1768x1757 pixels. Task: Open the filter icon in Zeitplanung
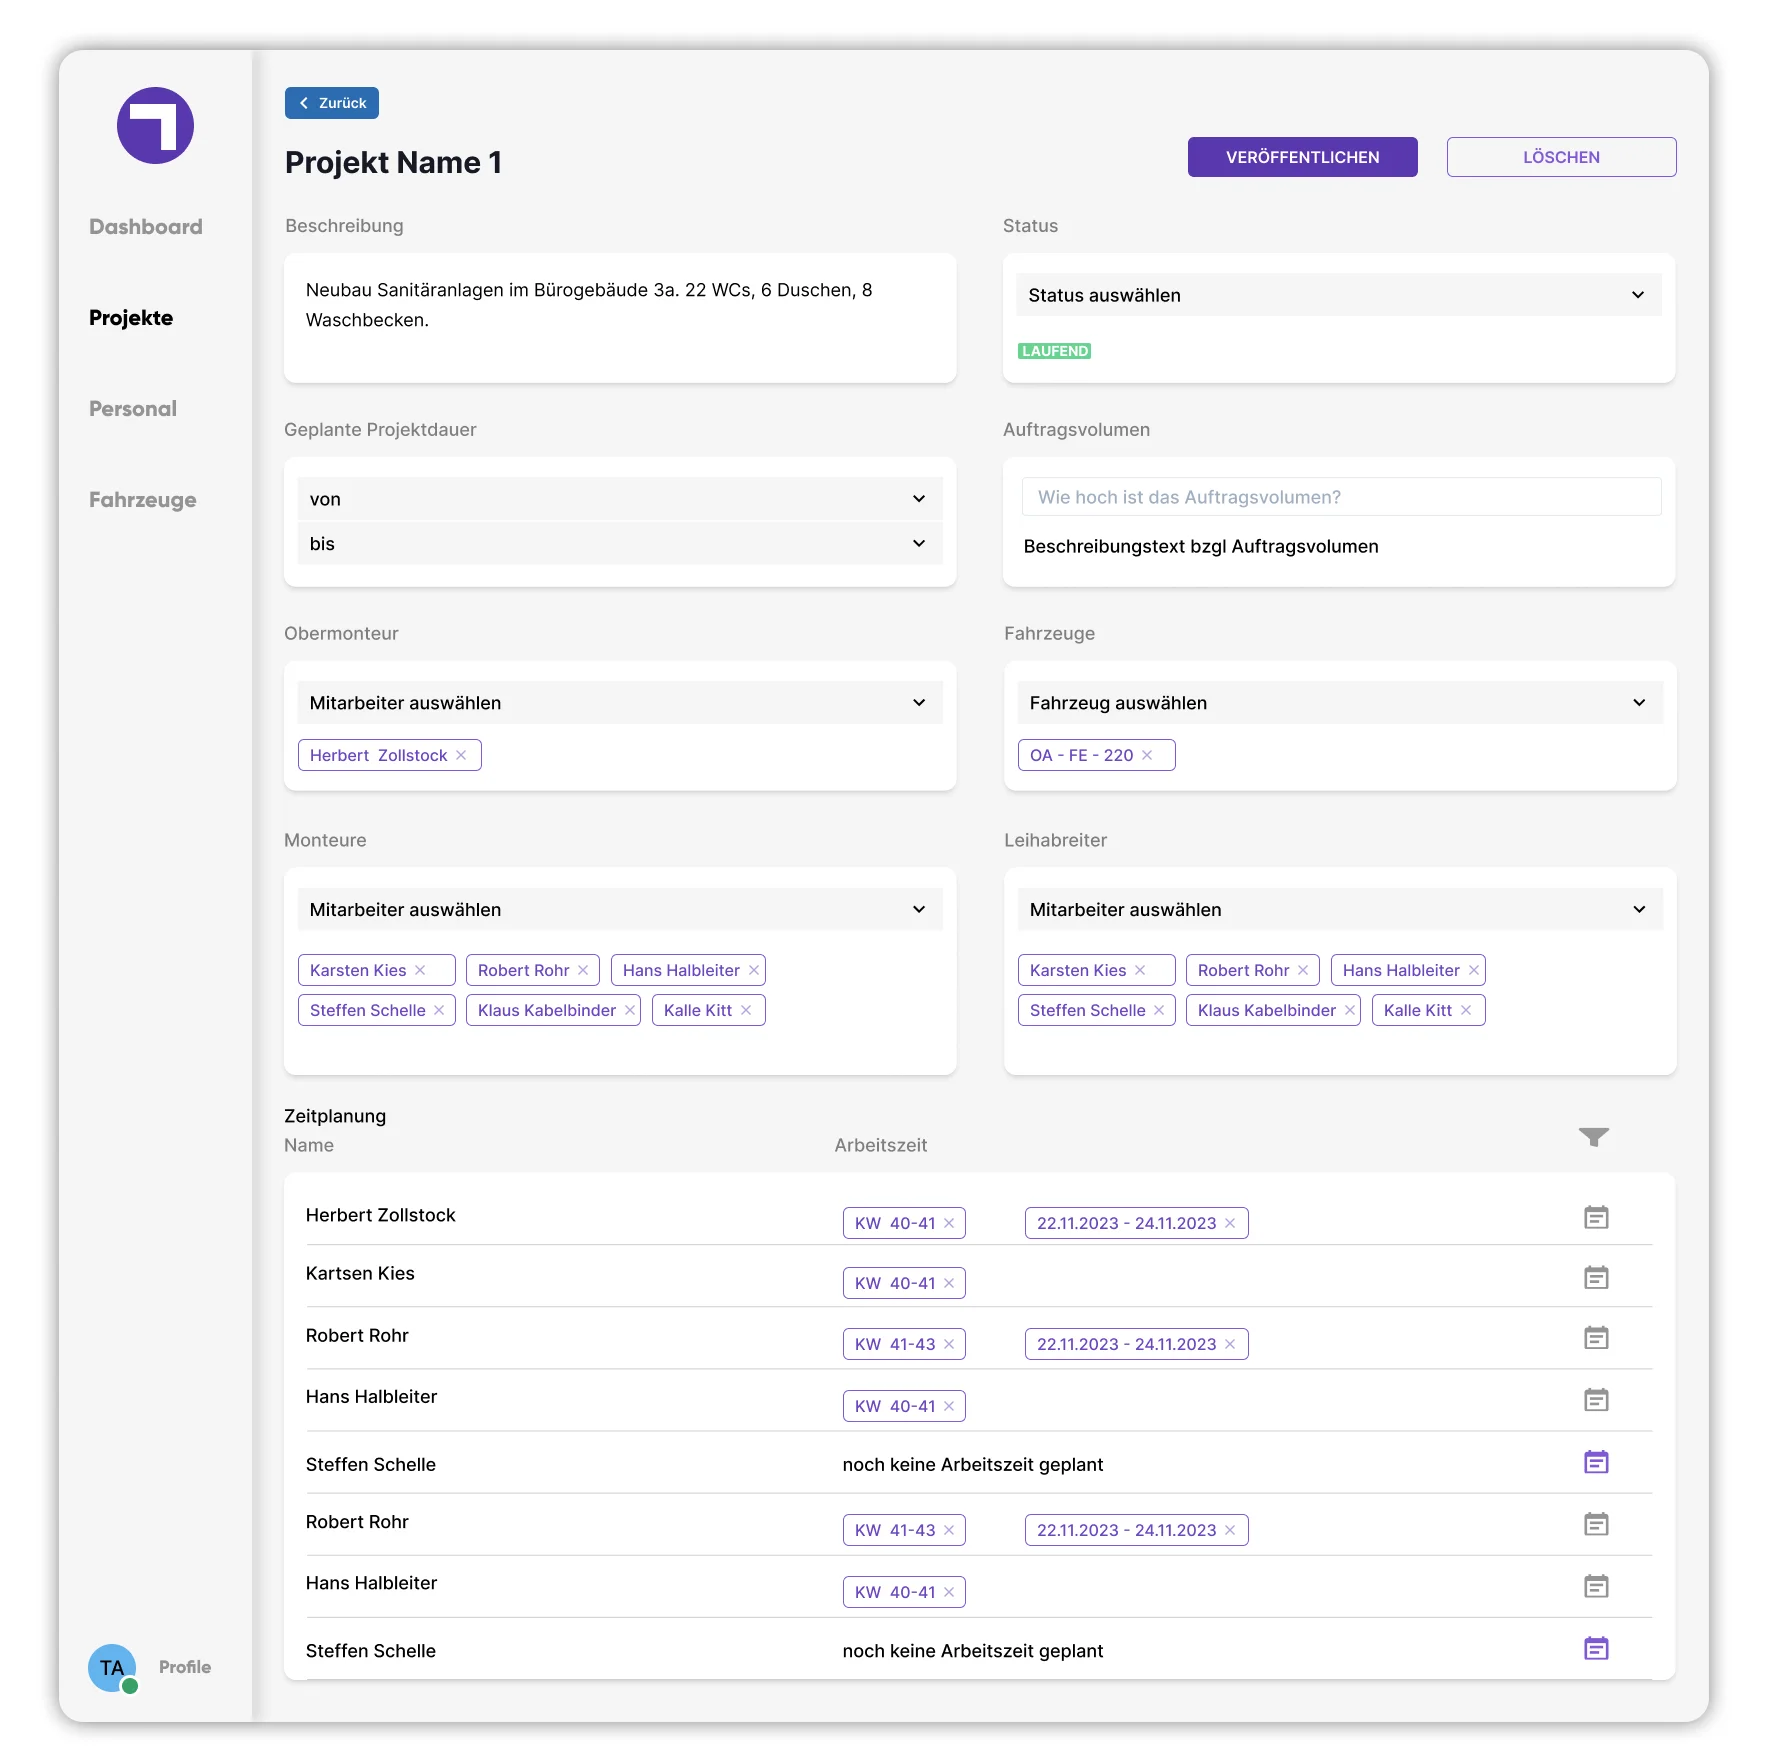coord(1593,1137)
